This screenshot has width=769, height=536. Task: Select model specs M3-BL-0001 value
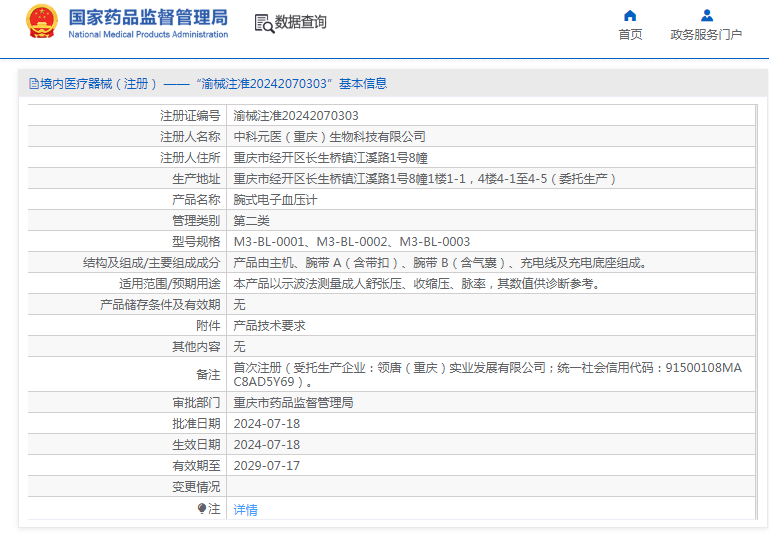[x=352, y=242]
